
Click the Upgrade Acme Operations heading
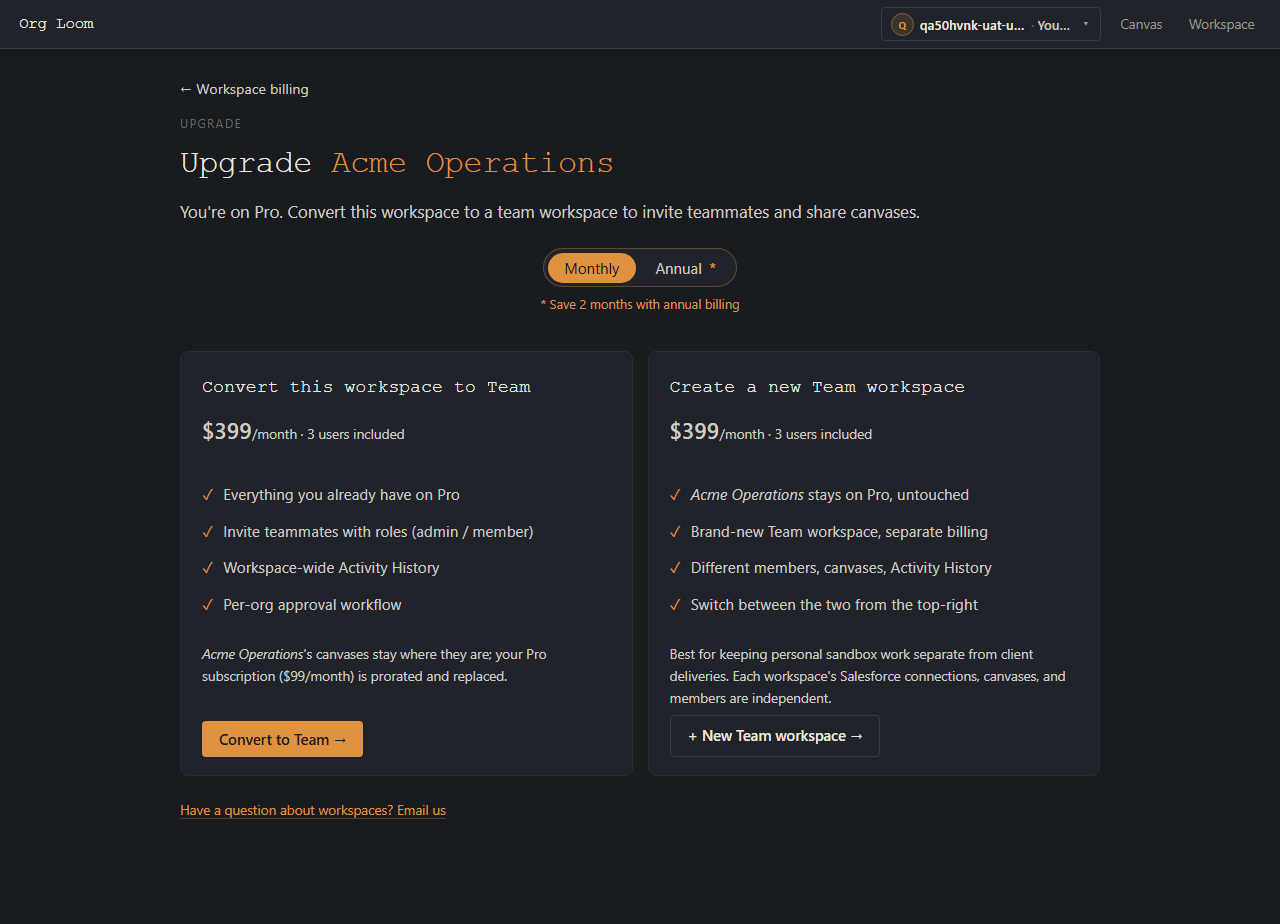pyautogui.click(x=397, y=163)
